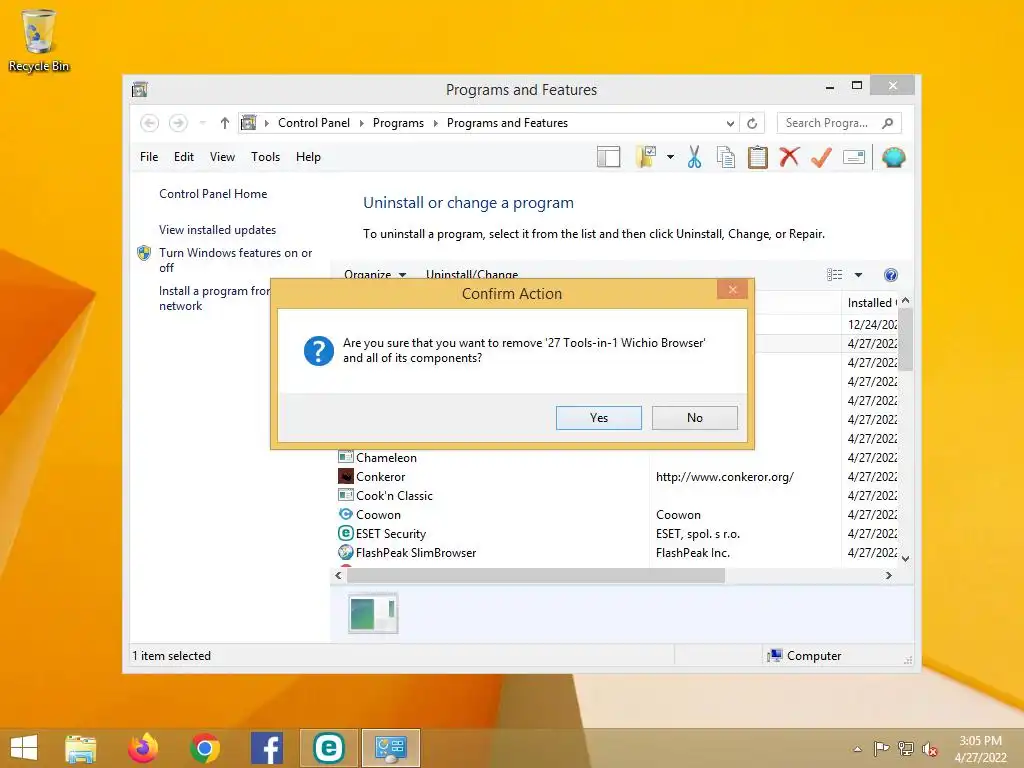Select Coowon in the program list
1024x768 pixels.
[x=377, y=515]
